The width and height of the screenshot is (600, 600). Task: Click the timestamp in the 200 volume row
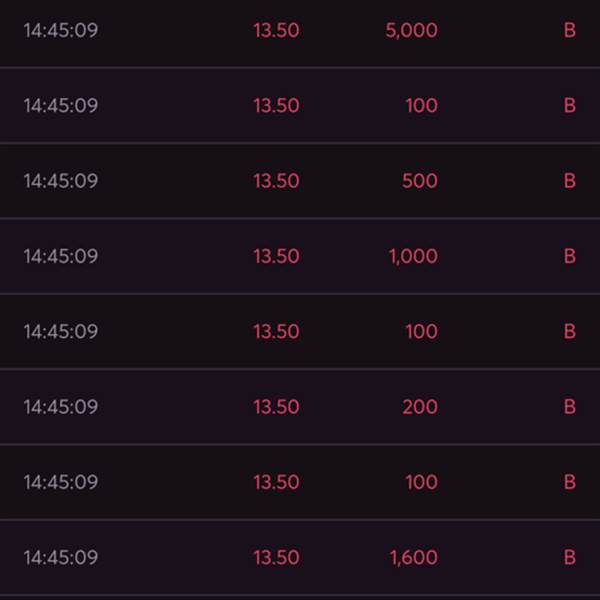tap(61, 407)
